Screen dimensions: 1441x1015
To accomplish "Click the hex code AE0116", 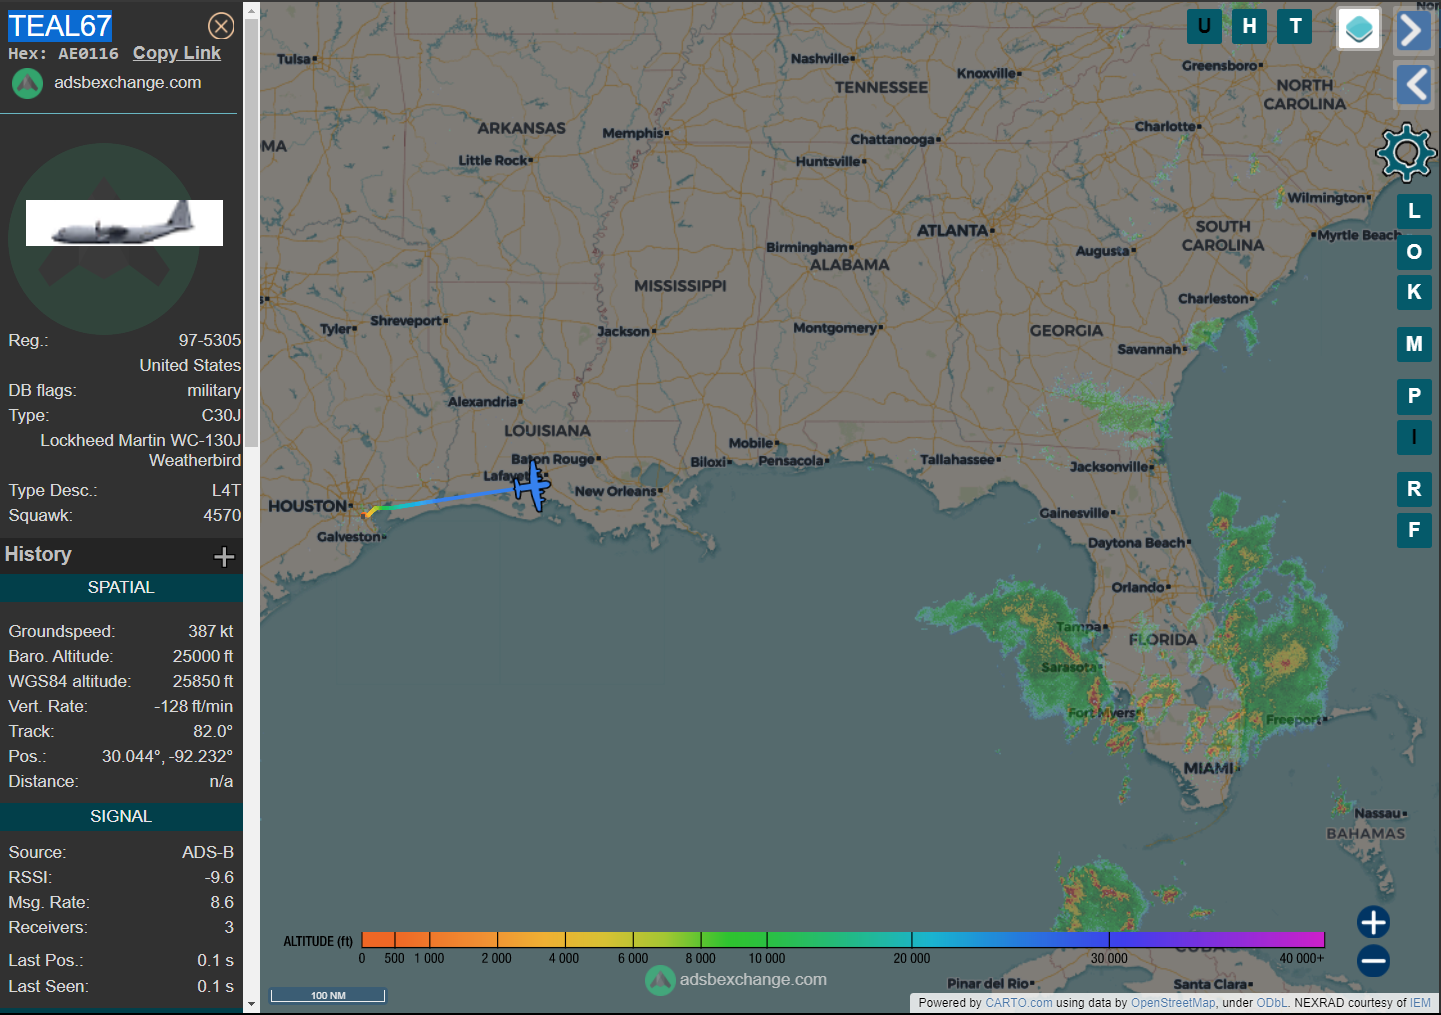I will point(88,54).
